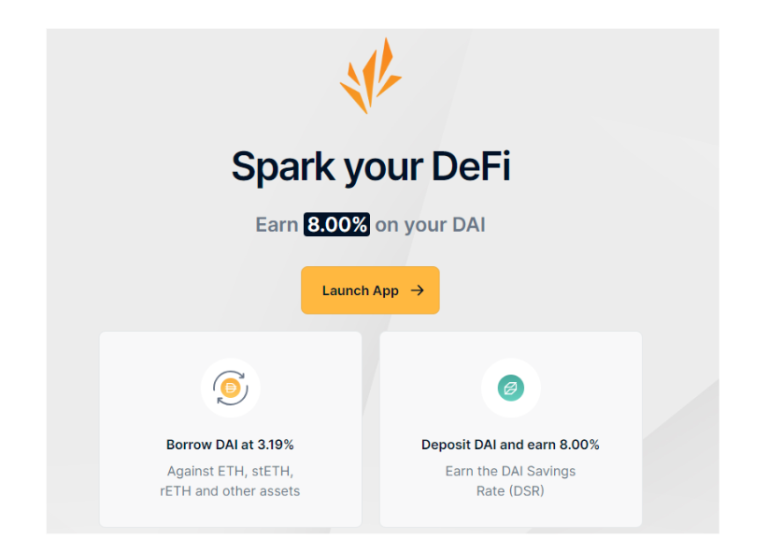This screenshot has height=553, width=768.
Task: Click the Spark your DeFi heading
Action: pos(370,166)
